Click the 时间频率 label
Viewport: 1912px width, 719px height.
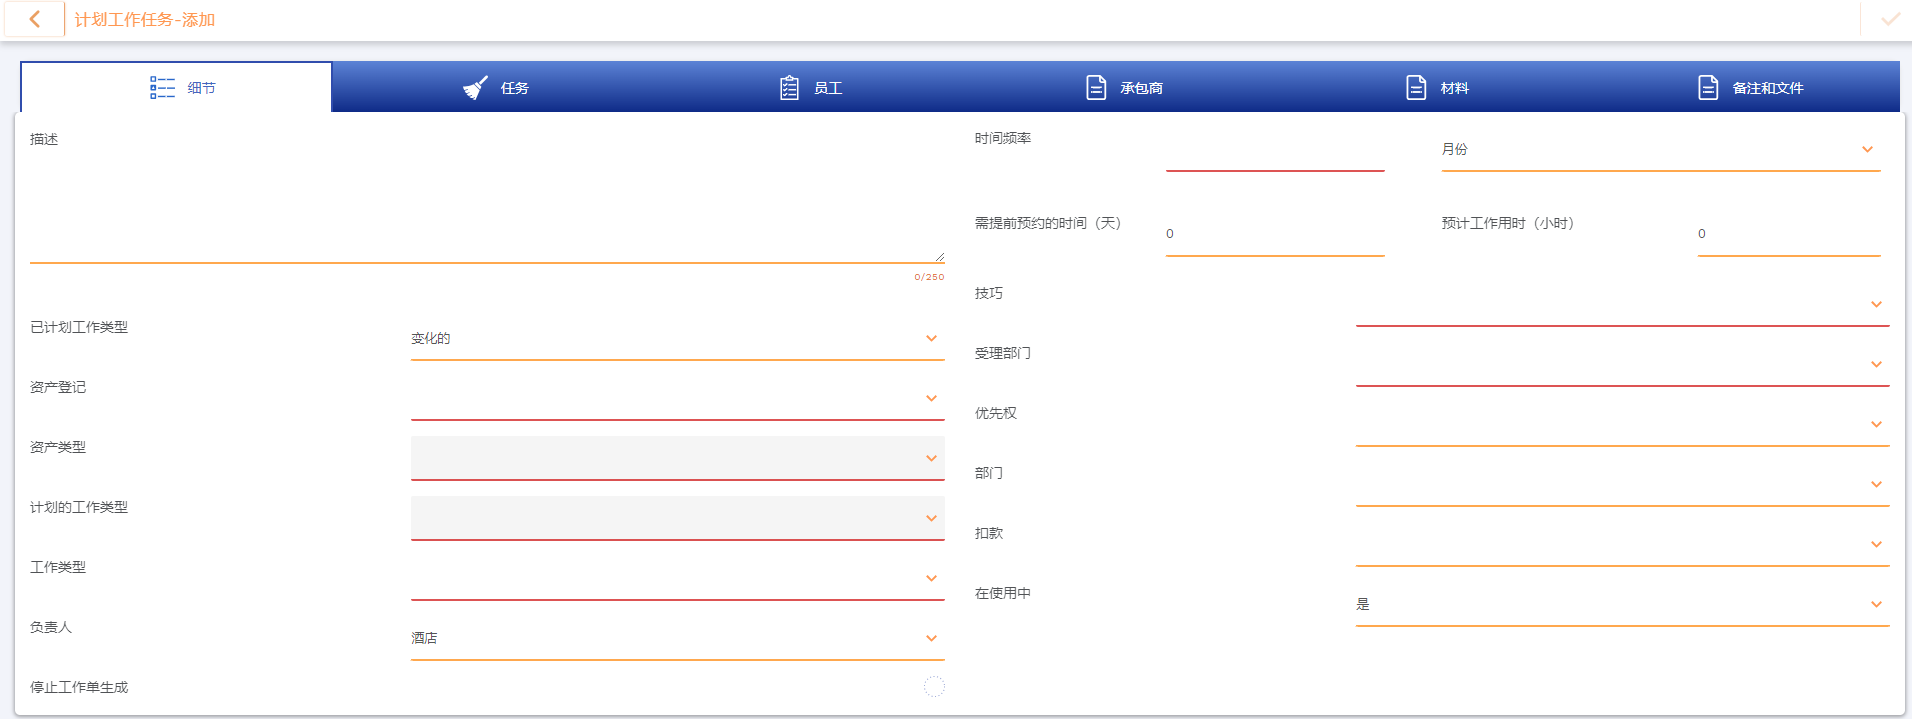(1003, 138)
